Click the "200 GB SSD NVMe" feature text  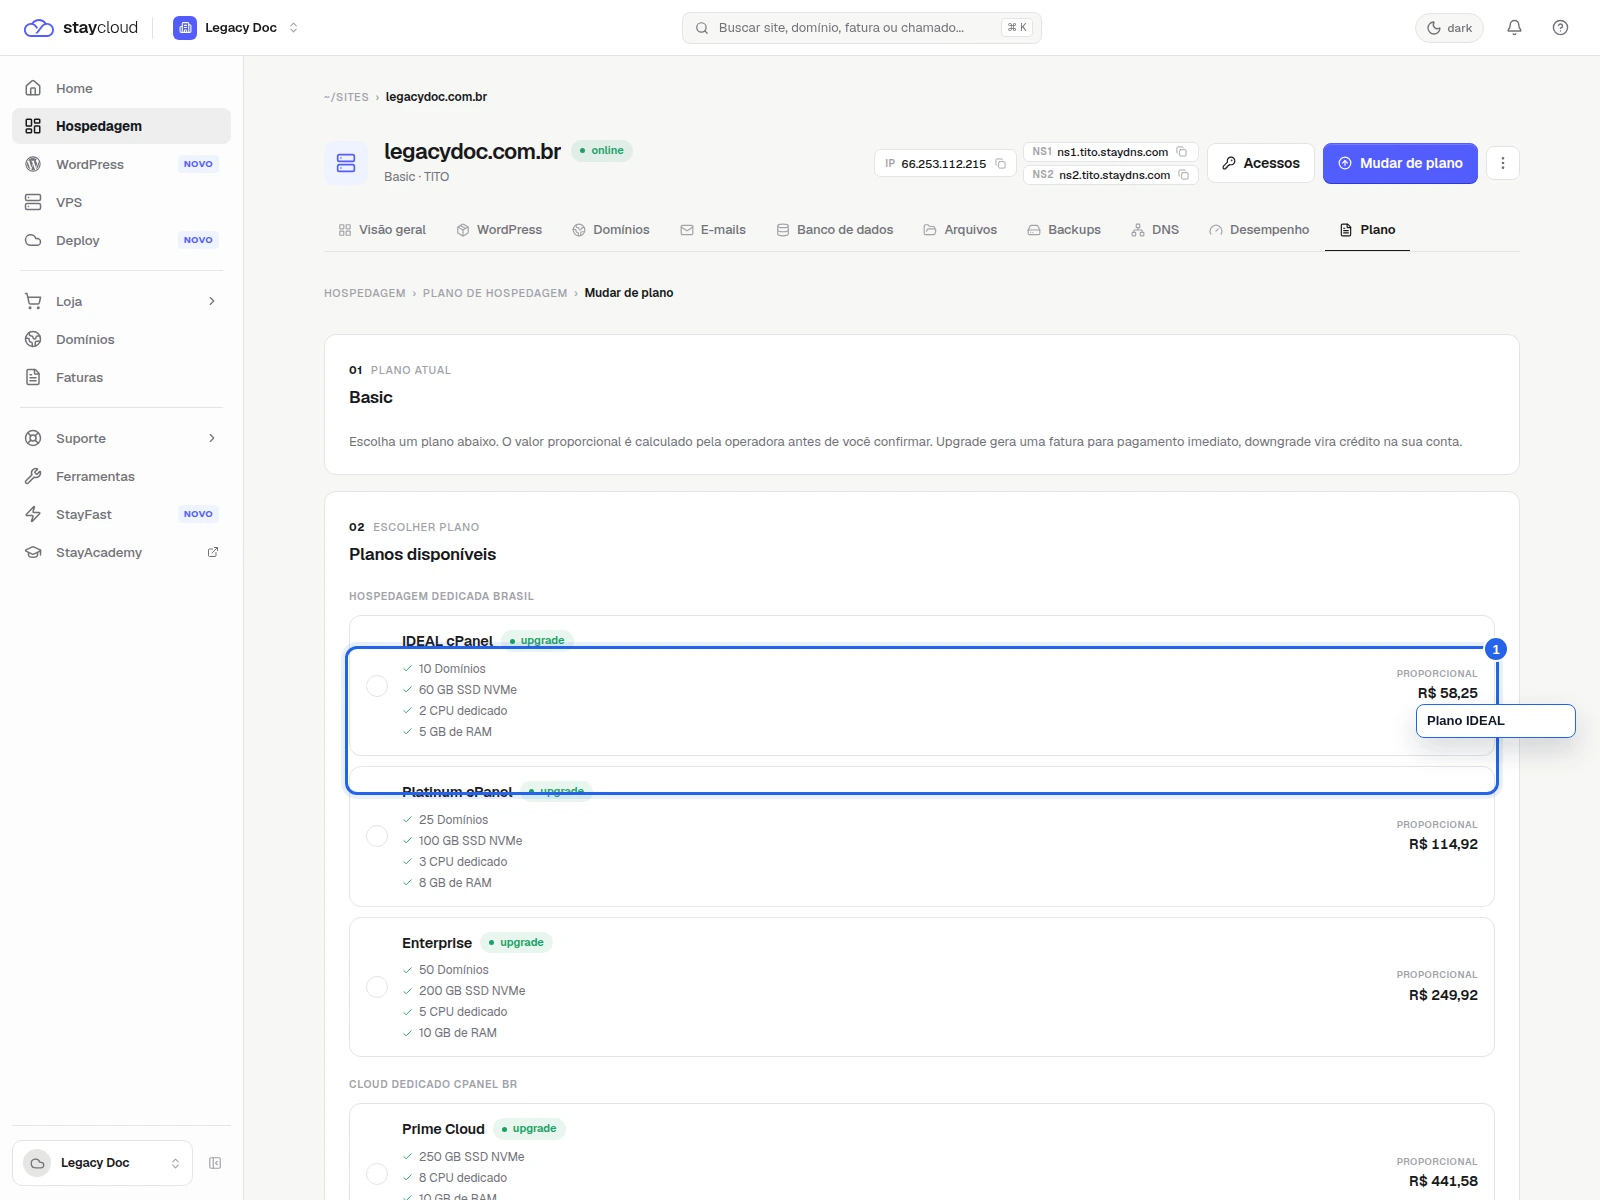(x=472, y=991)
